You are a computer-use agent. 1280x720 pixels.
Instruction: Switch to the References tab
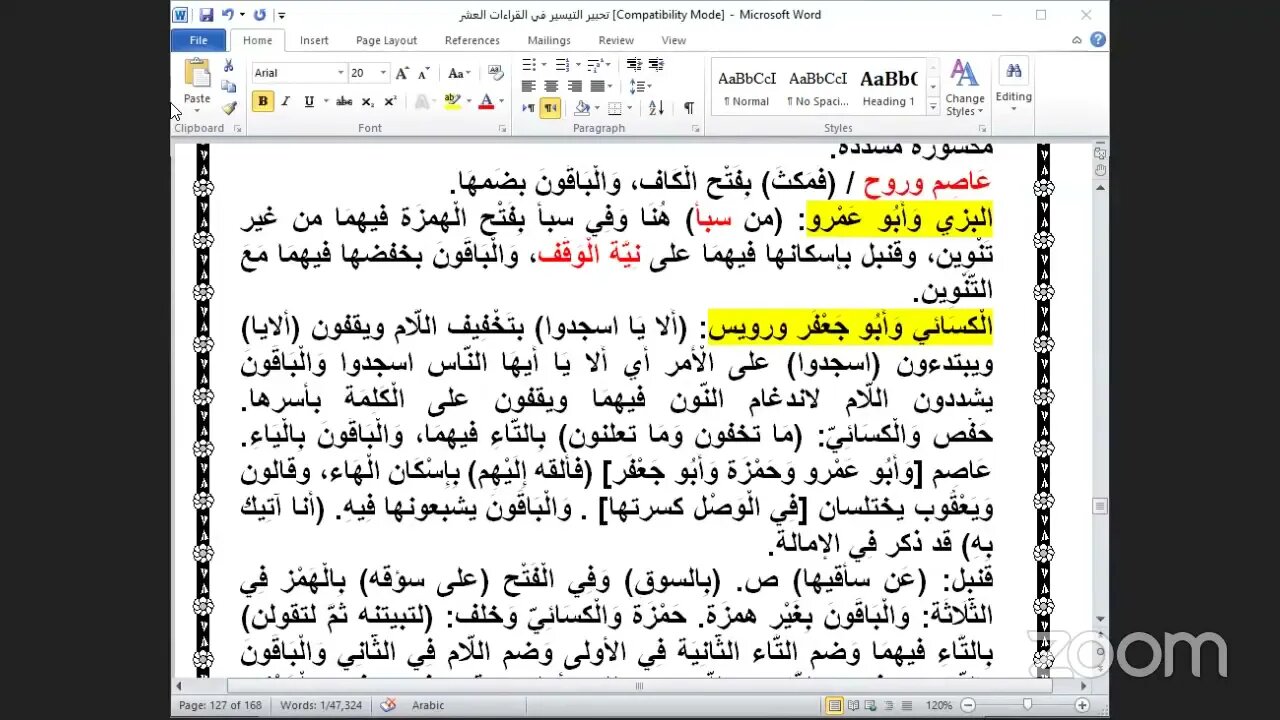[472, 40]
